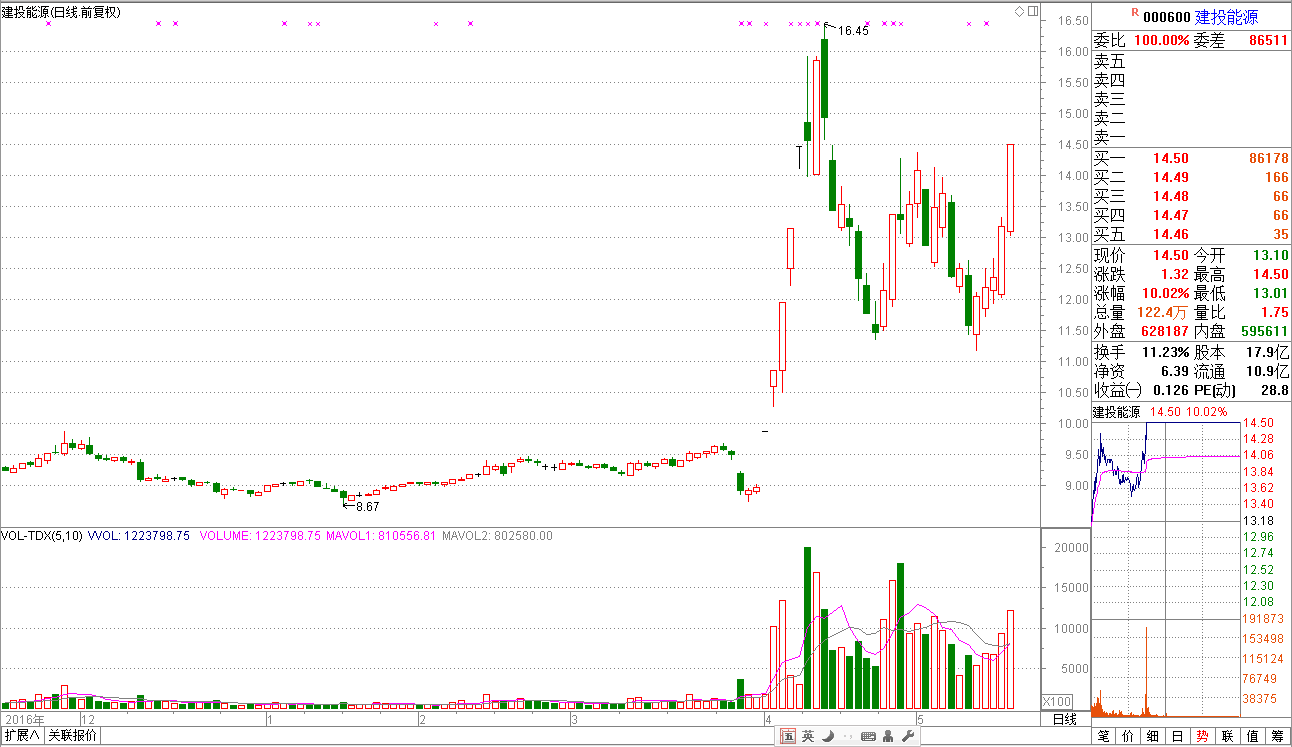This screenshot has width=1292, height=747.
Task: Click the 委差 86511 value
Action: tap(1269, 40)
